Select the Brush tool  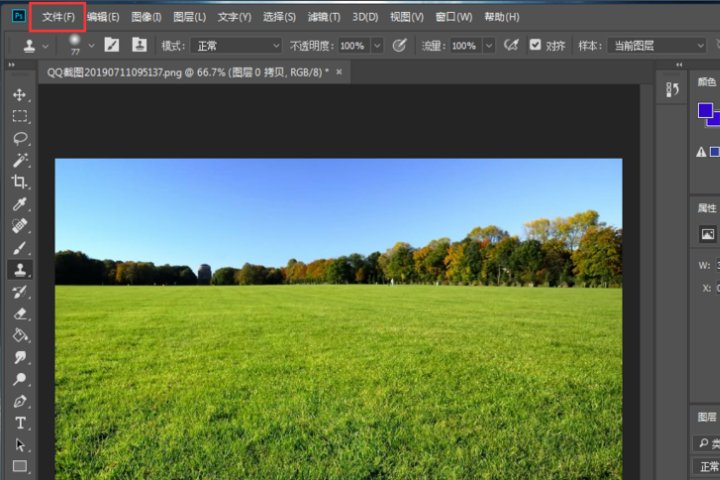(x=19, y=248)
